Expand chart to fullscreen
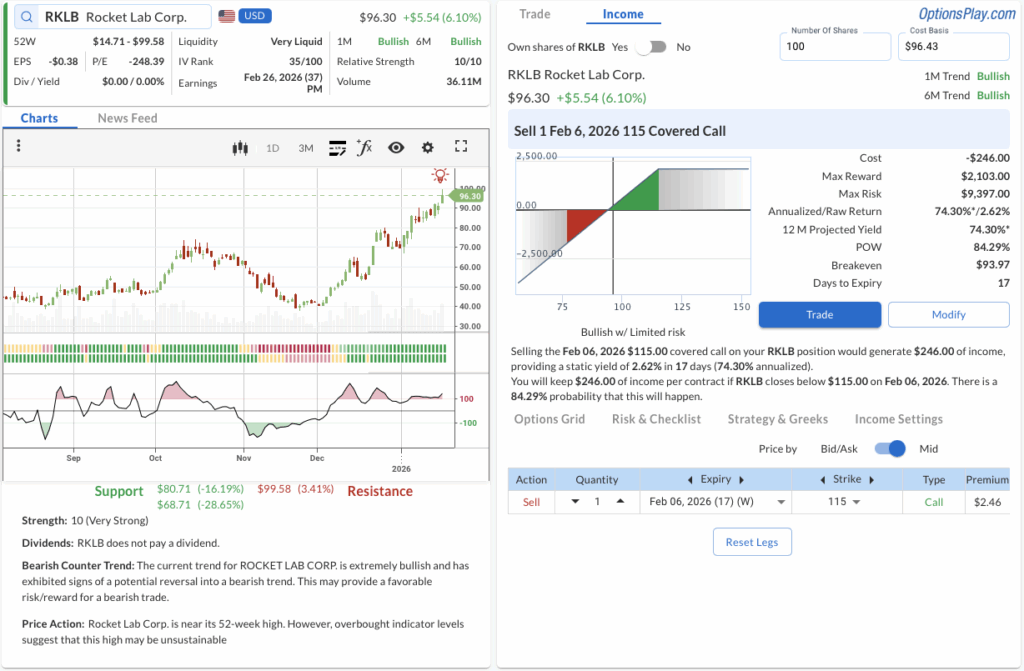The width and height of the screenshot is (1024, 671). pyautogui.click(x=461, y=147)
